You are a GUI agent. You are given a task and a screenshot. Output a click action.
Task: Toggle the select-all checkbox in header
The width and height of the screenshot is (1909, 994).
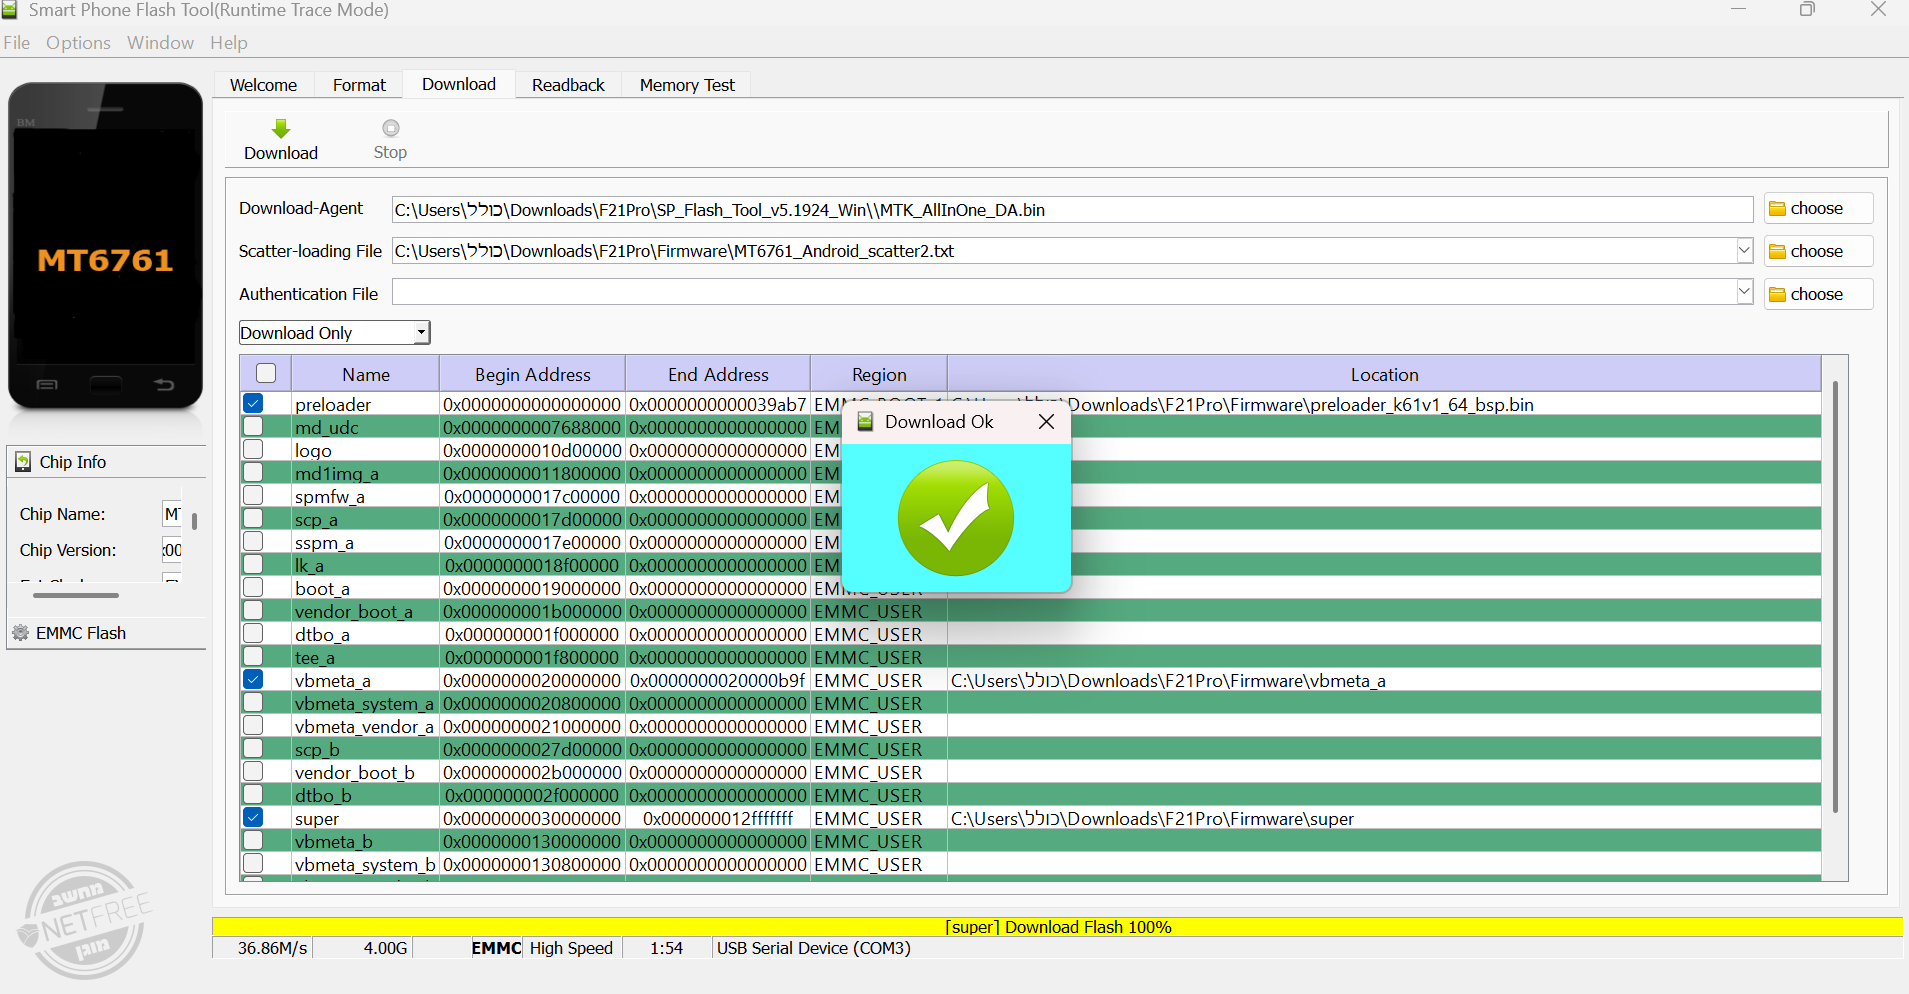point(266,374)
